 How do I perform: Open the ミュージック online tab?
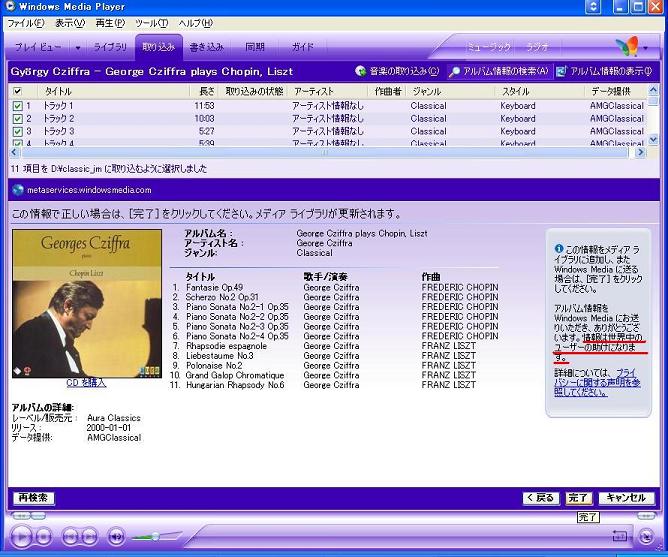[489, 47]
